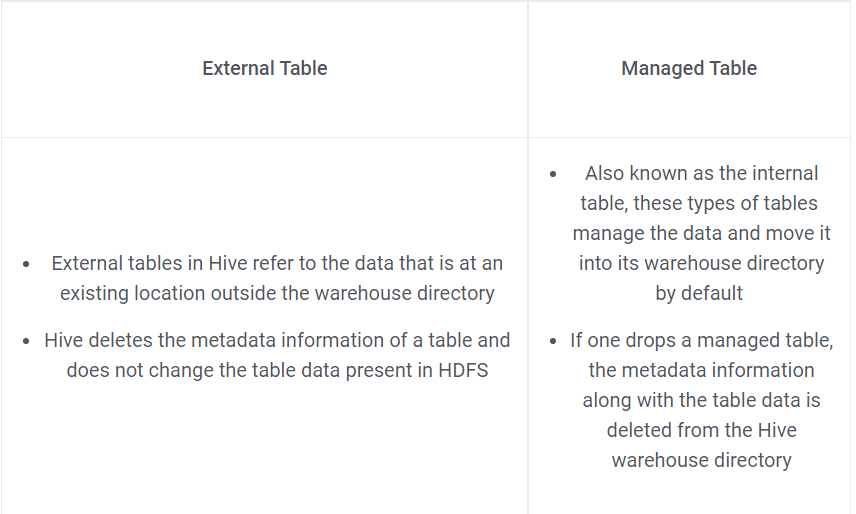Click the line "table, these types of tables"

pos(699,204)
